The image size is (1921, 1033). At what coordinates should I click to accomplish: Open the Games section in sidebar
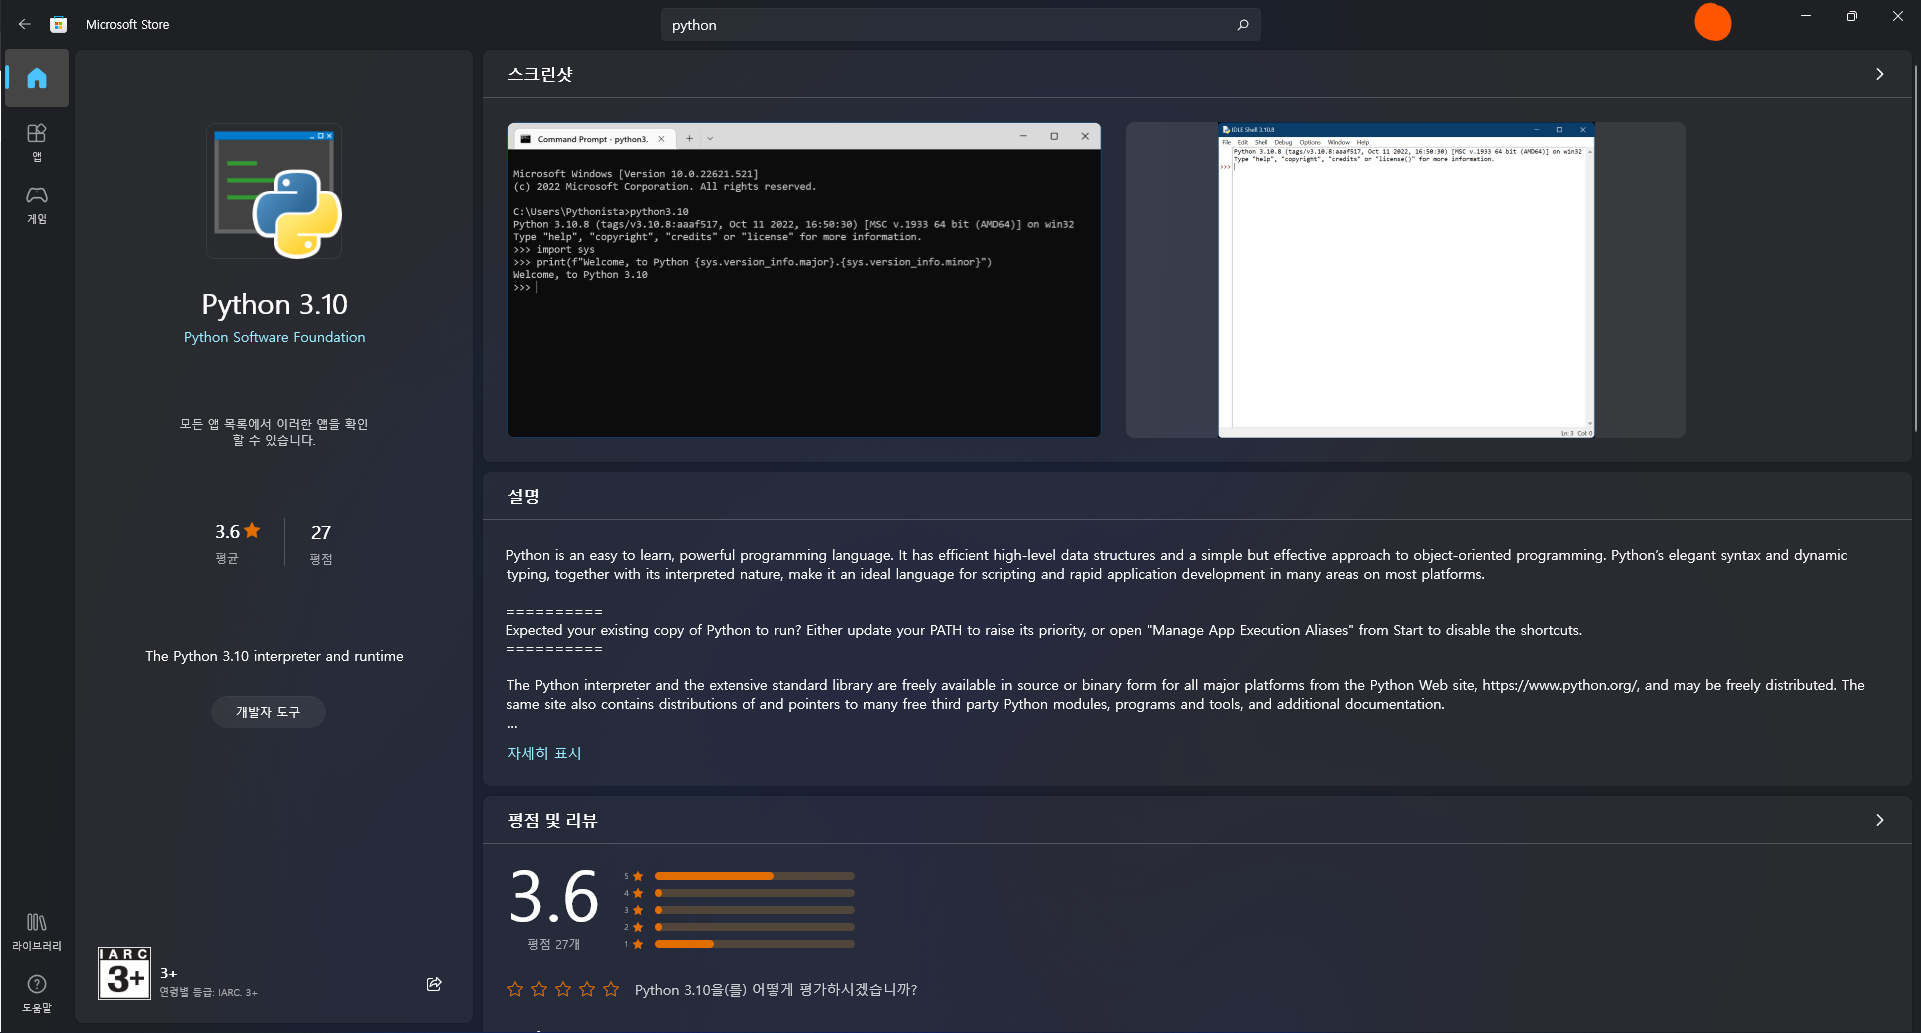(37, 204)
